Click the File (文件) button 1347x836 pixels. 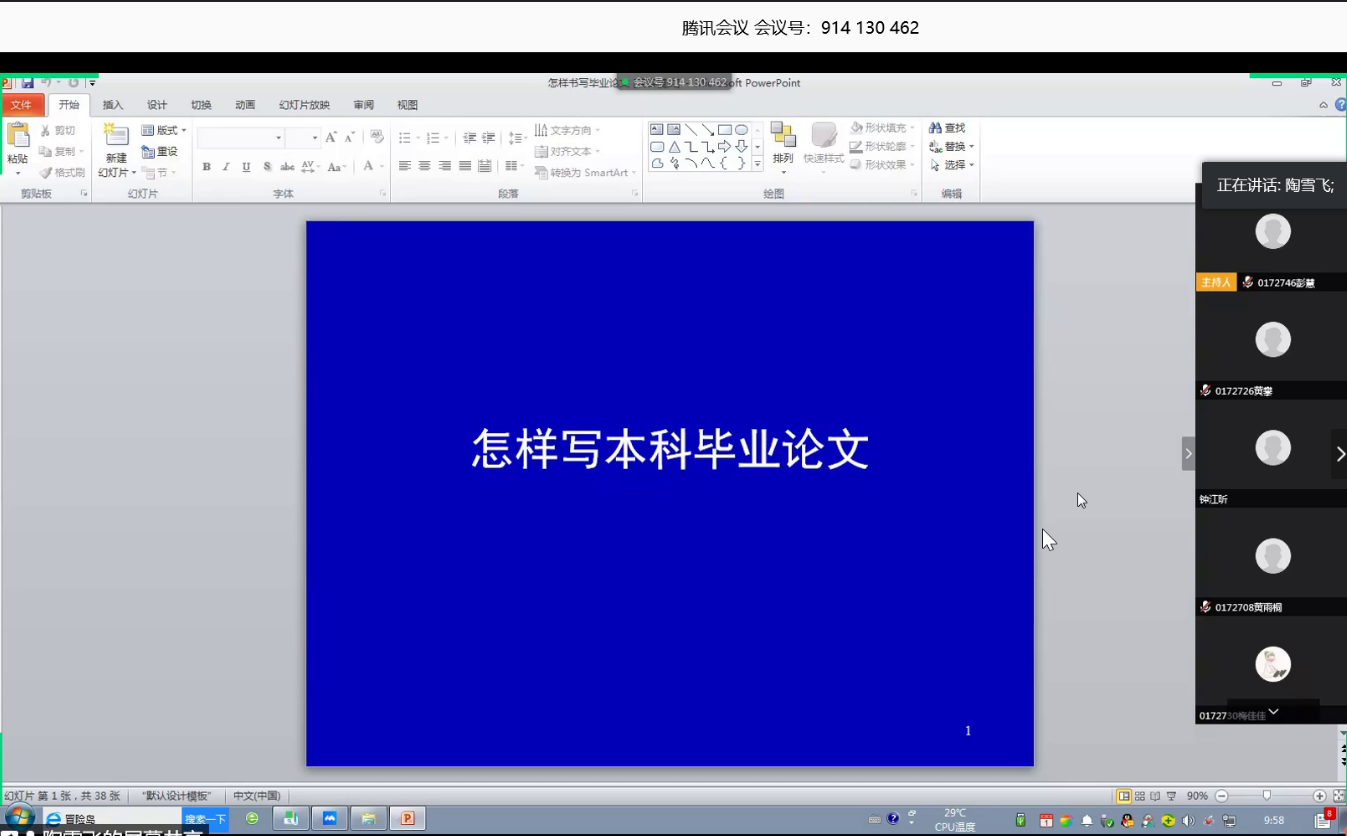coord(21,105)
